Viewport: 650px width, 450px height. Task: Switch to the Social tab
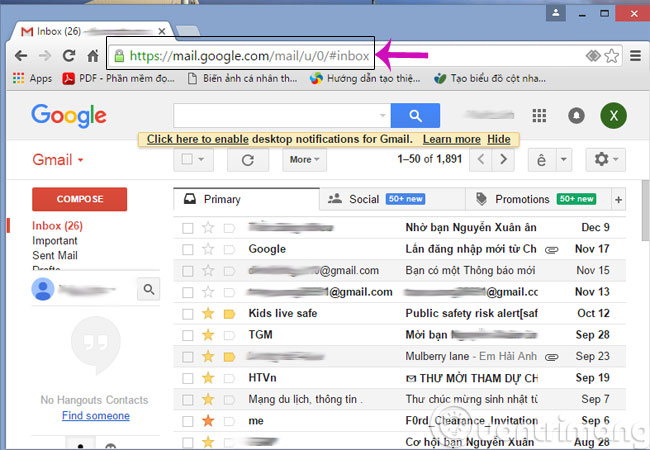(392, 199)
